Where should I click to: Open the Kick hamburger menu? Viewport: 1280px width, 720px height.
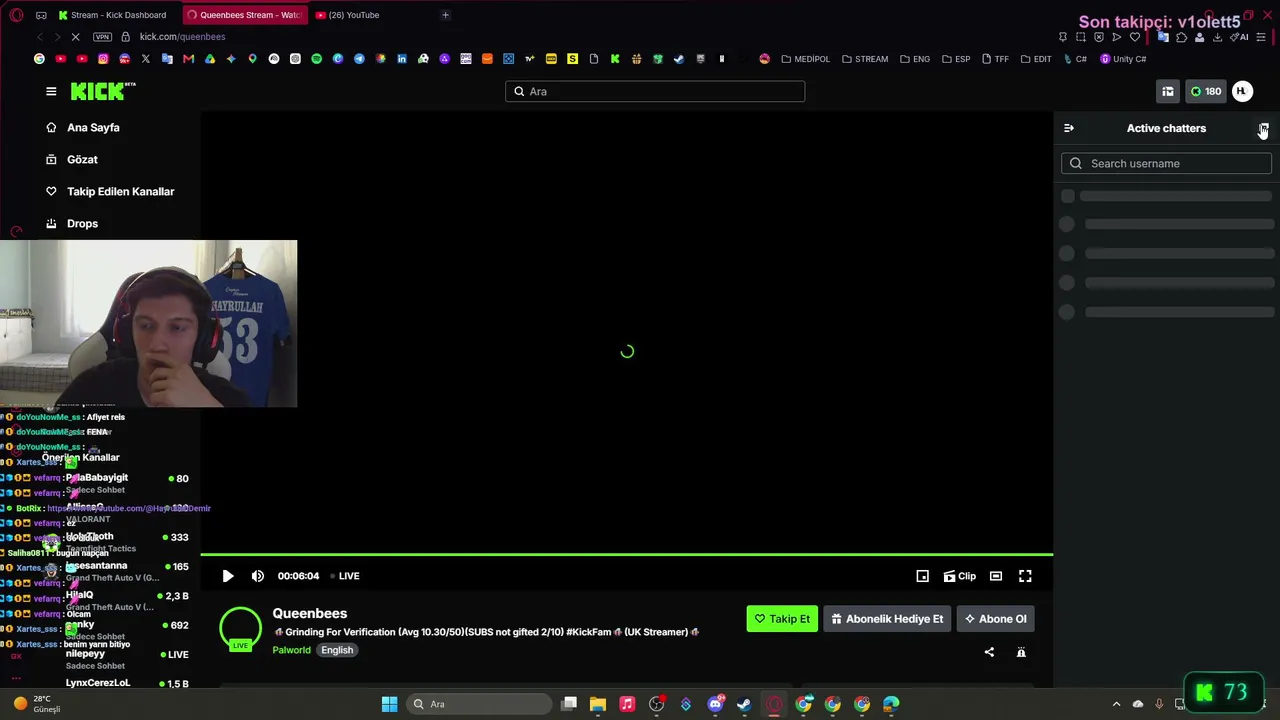tap(51, 91)
